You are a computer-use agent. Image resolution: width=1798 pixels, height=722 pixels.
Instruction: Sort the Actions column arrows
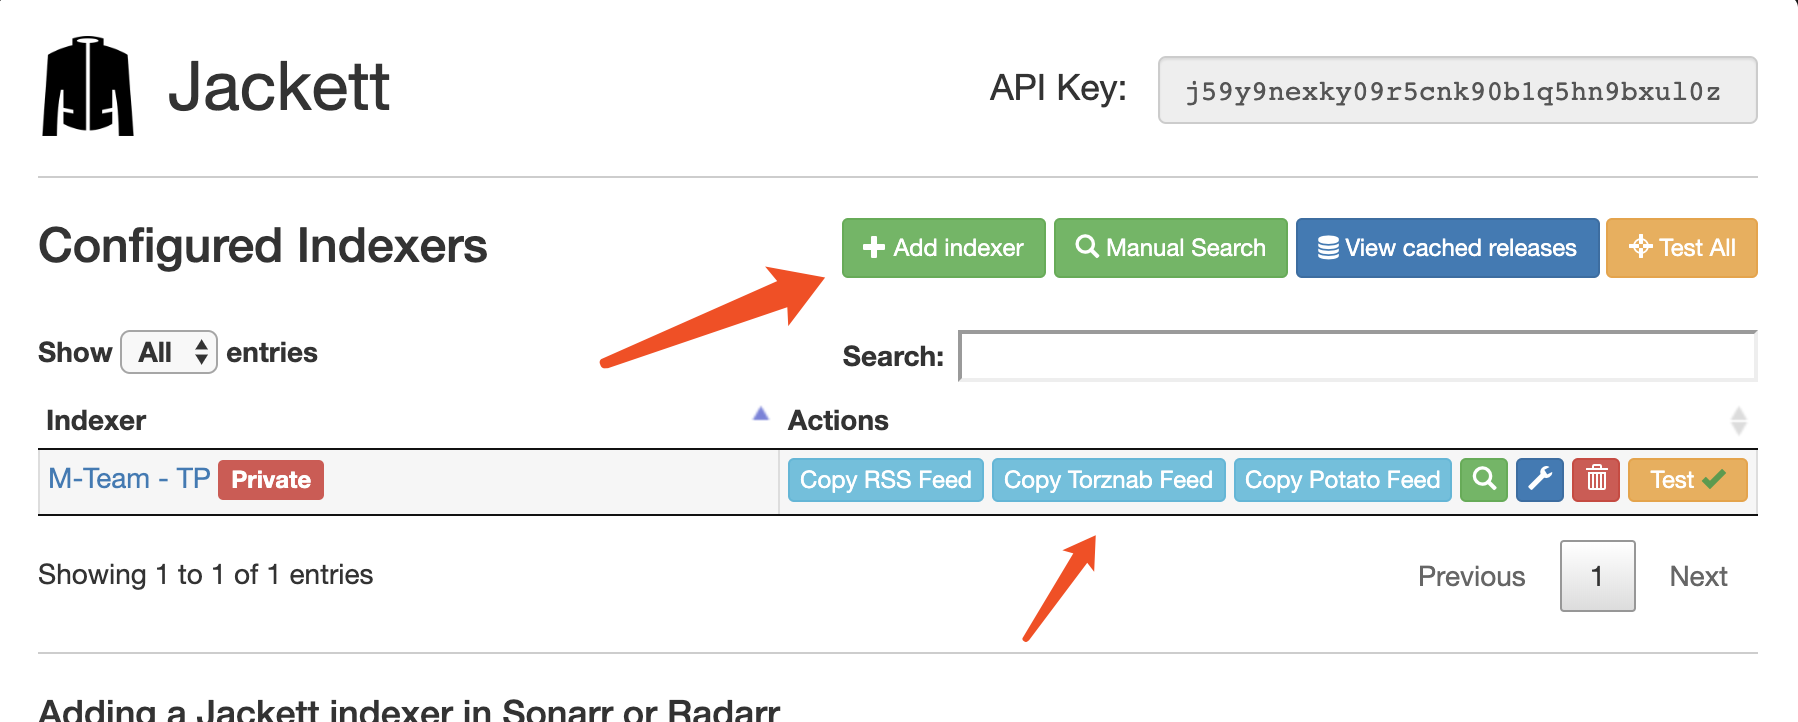1739,421
